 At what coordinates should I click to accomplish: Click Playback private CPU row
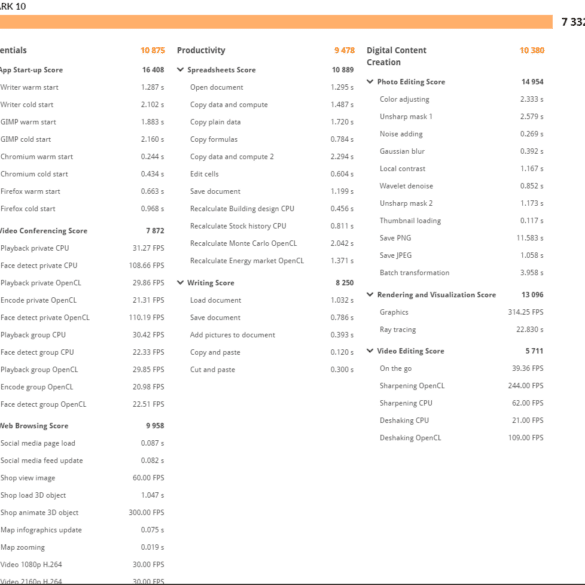pos(82,248)
